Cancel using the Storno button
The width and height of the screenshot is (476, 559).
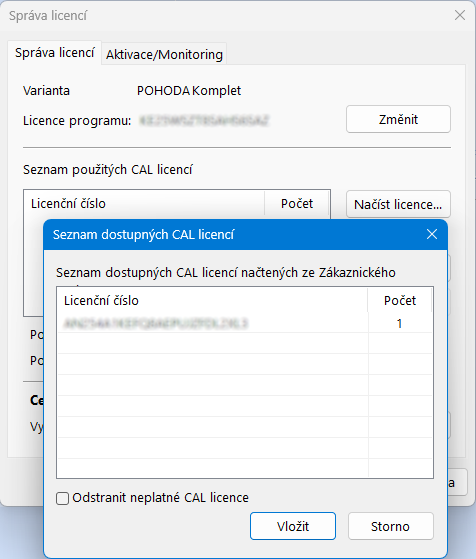click(x=390, y=526)
